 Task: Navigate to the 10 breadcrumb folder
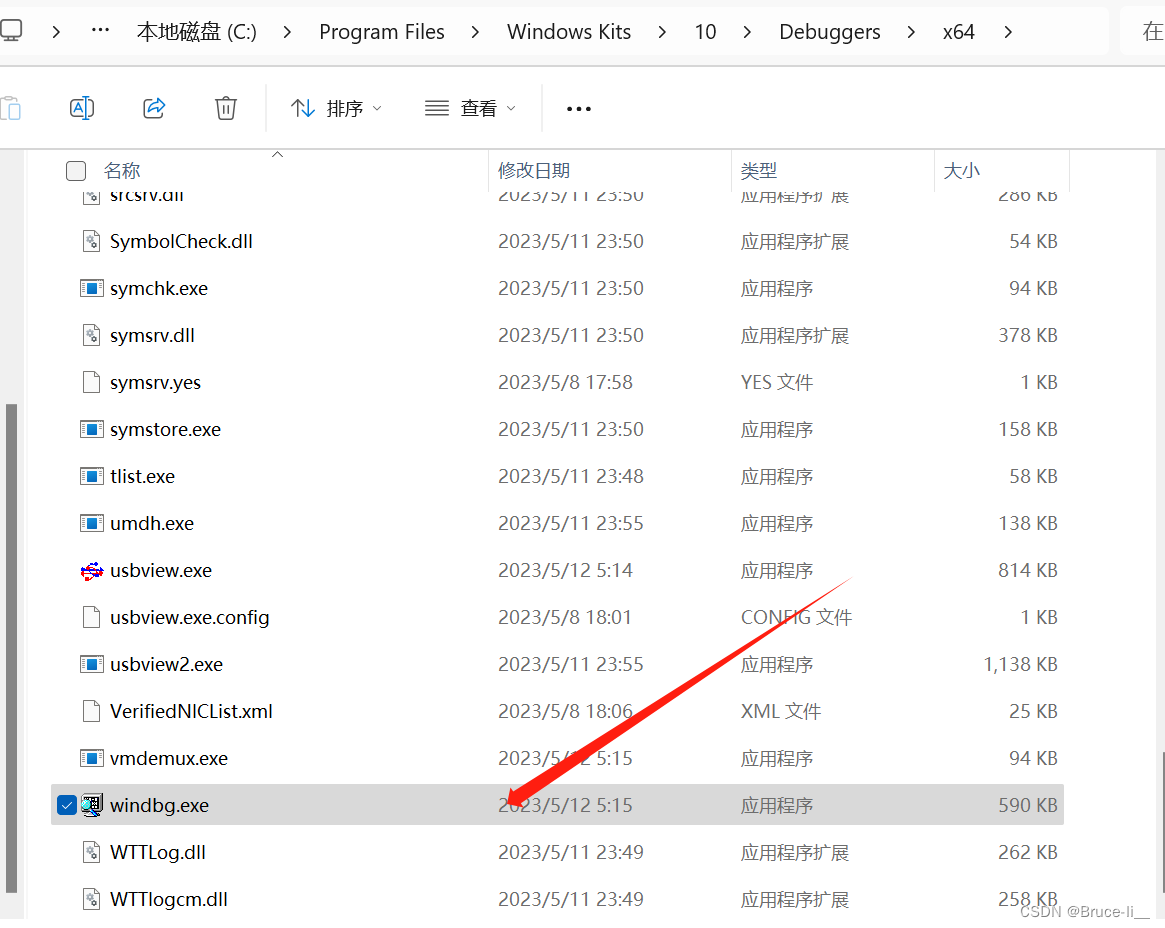coord(705,32)
